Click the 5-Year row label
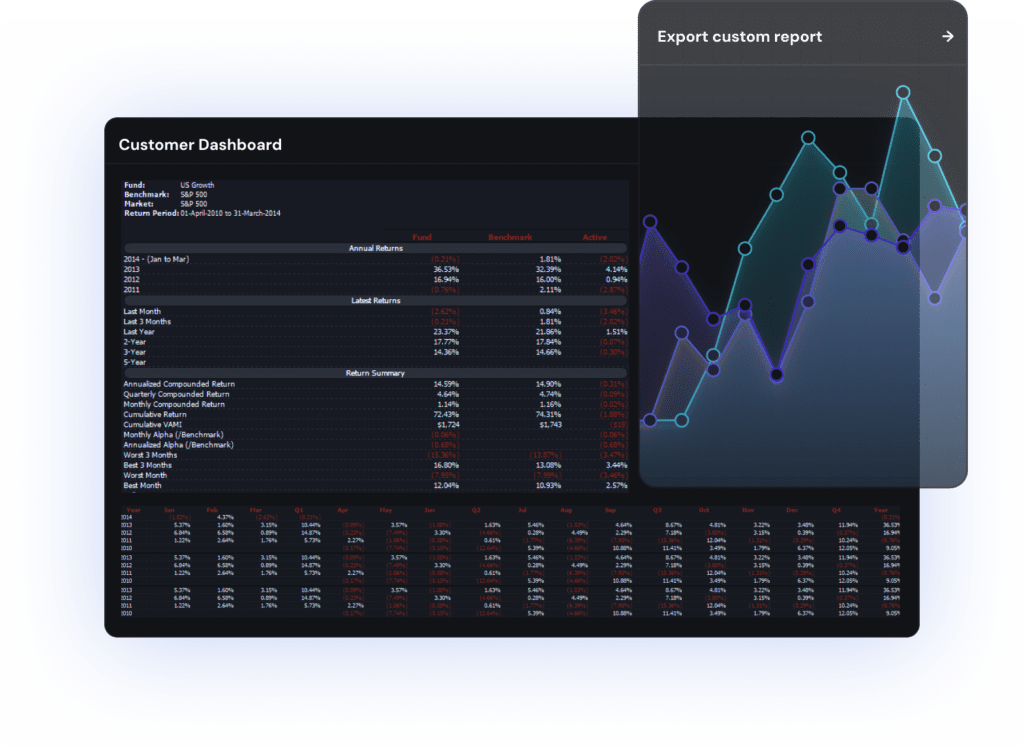 135,362
